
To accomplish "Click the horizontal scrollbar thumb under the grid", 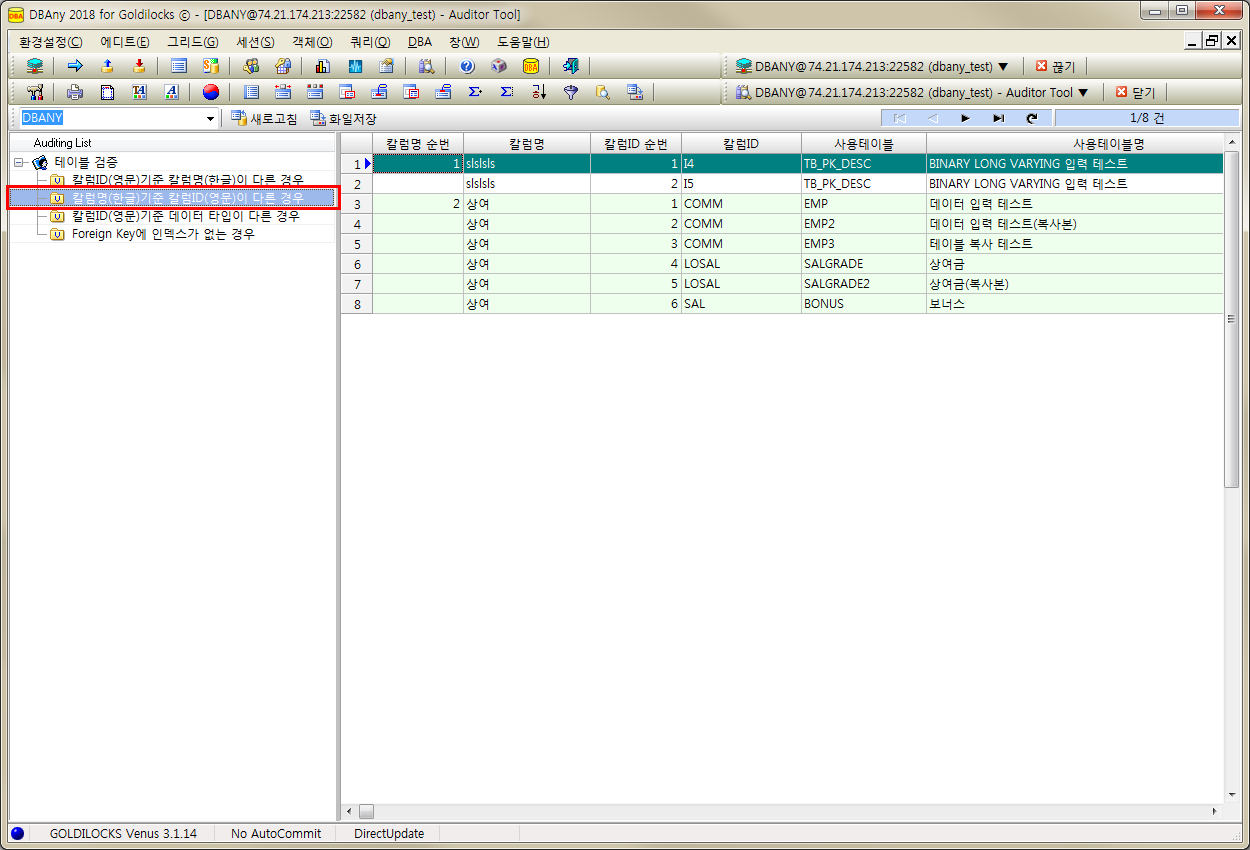I will coord(366,811).
